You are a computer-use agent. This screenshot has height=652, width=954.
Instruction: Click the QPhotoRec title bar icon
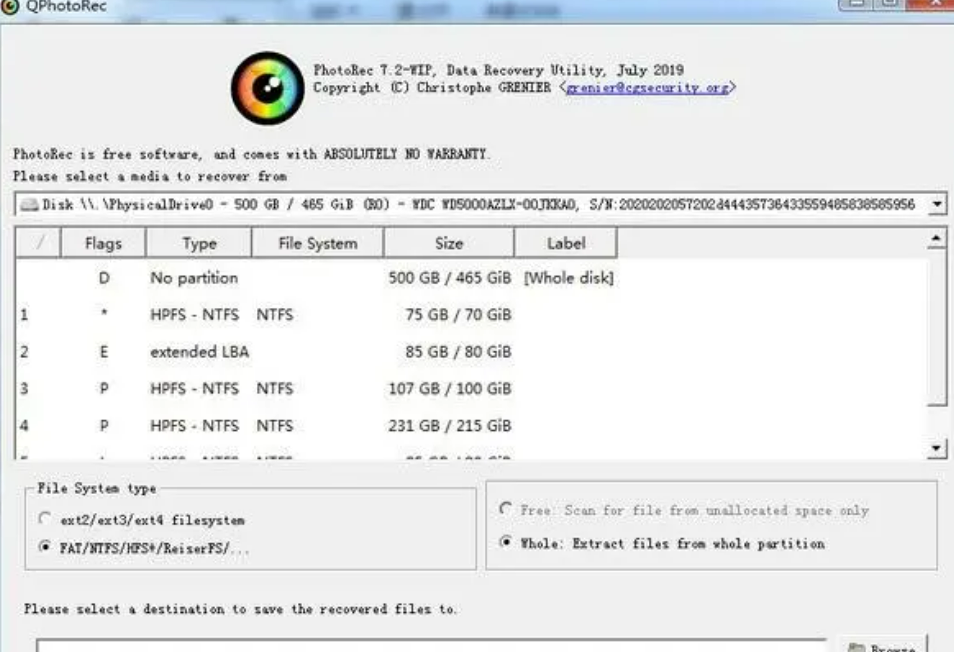[x=10, y=6]
